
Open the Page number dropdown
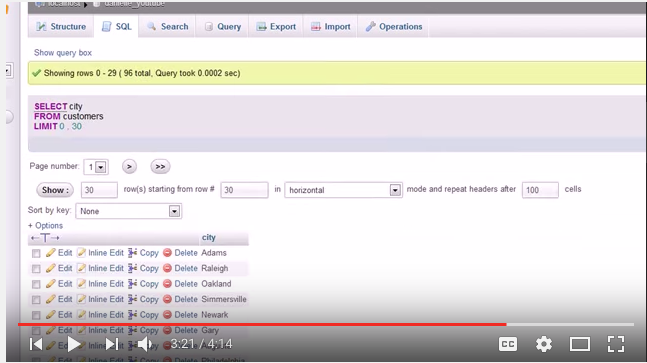pyautogui.click(x=96, y=167)
